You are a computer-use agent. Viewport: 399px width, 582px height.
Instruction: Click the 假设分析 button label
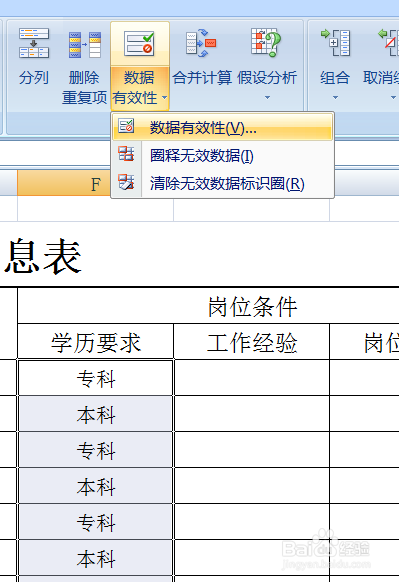pos(267,78)
